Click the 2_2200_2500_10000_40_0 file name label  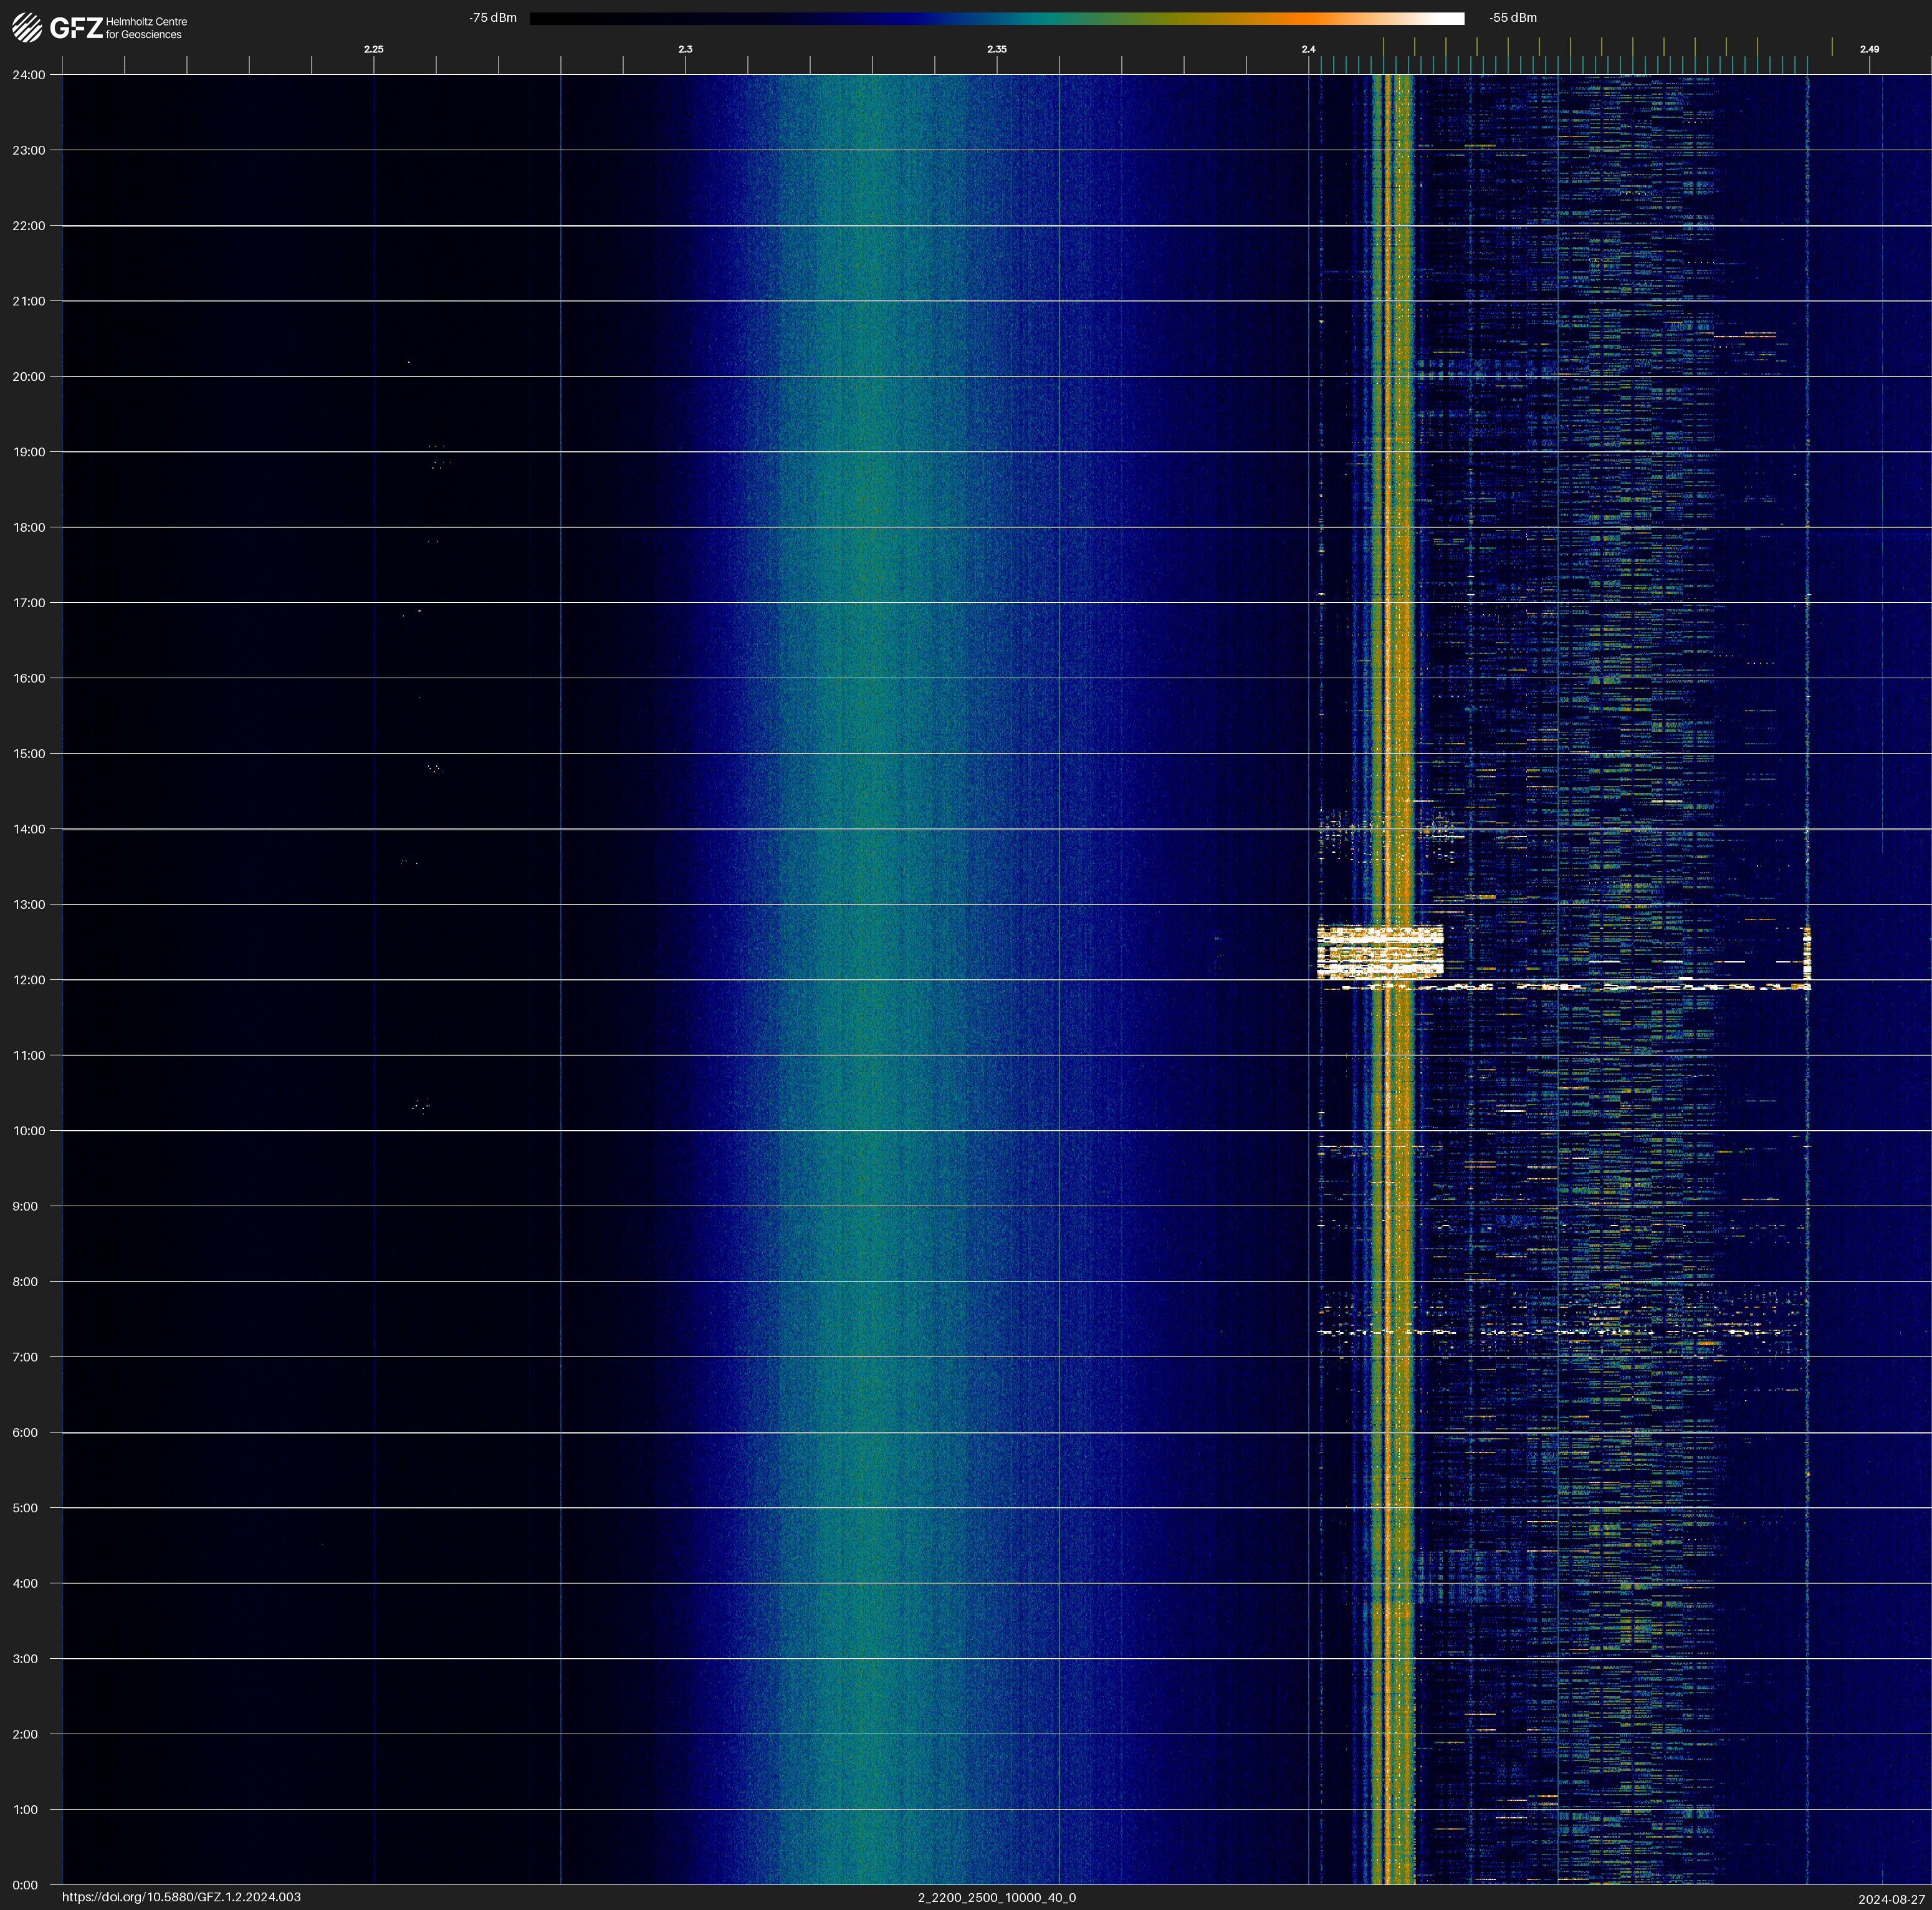[x=996, y=1897]
